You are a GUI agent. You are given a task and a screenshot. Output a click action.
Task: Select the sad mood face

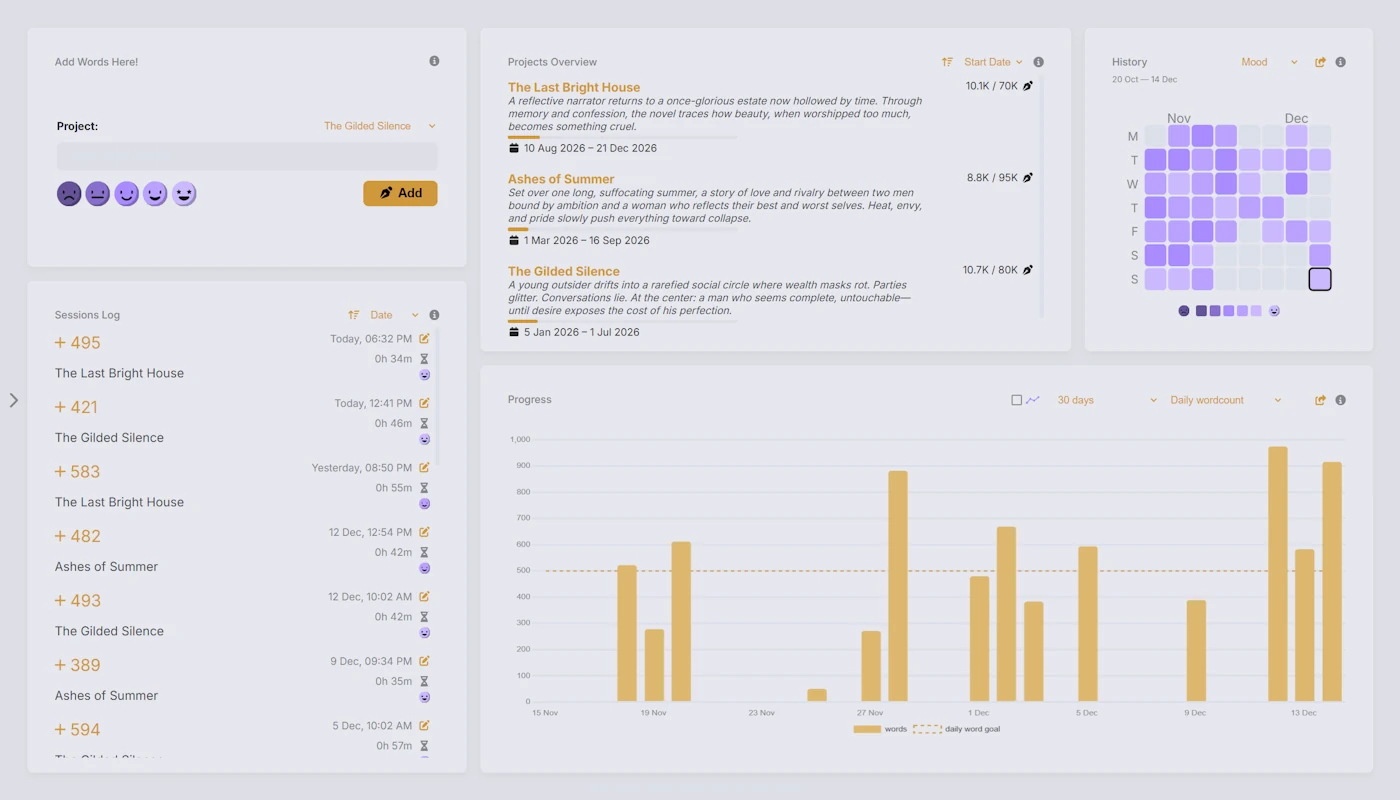click(68, 193)
